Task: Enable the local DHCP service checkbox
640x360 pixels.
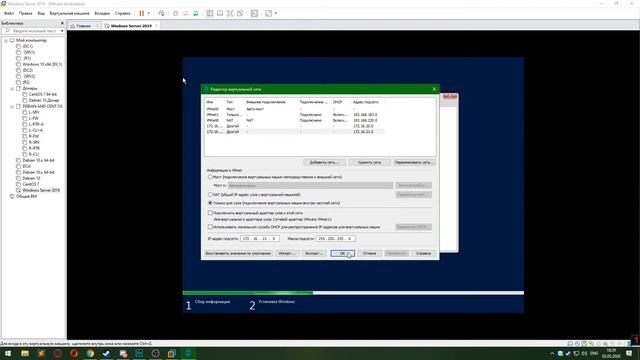Action: pos(210,227)
